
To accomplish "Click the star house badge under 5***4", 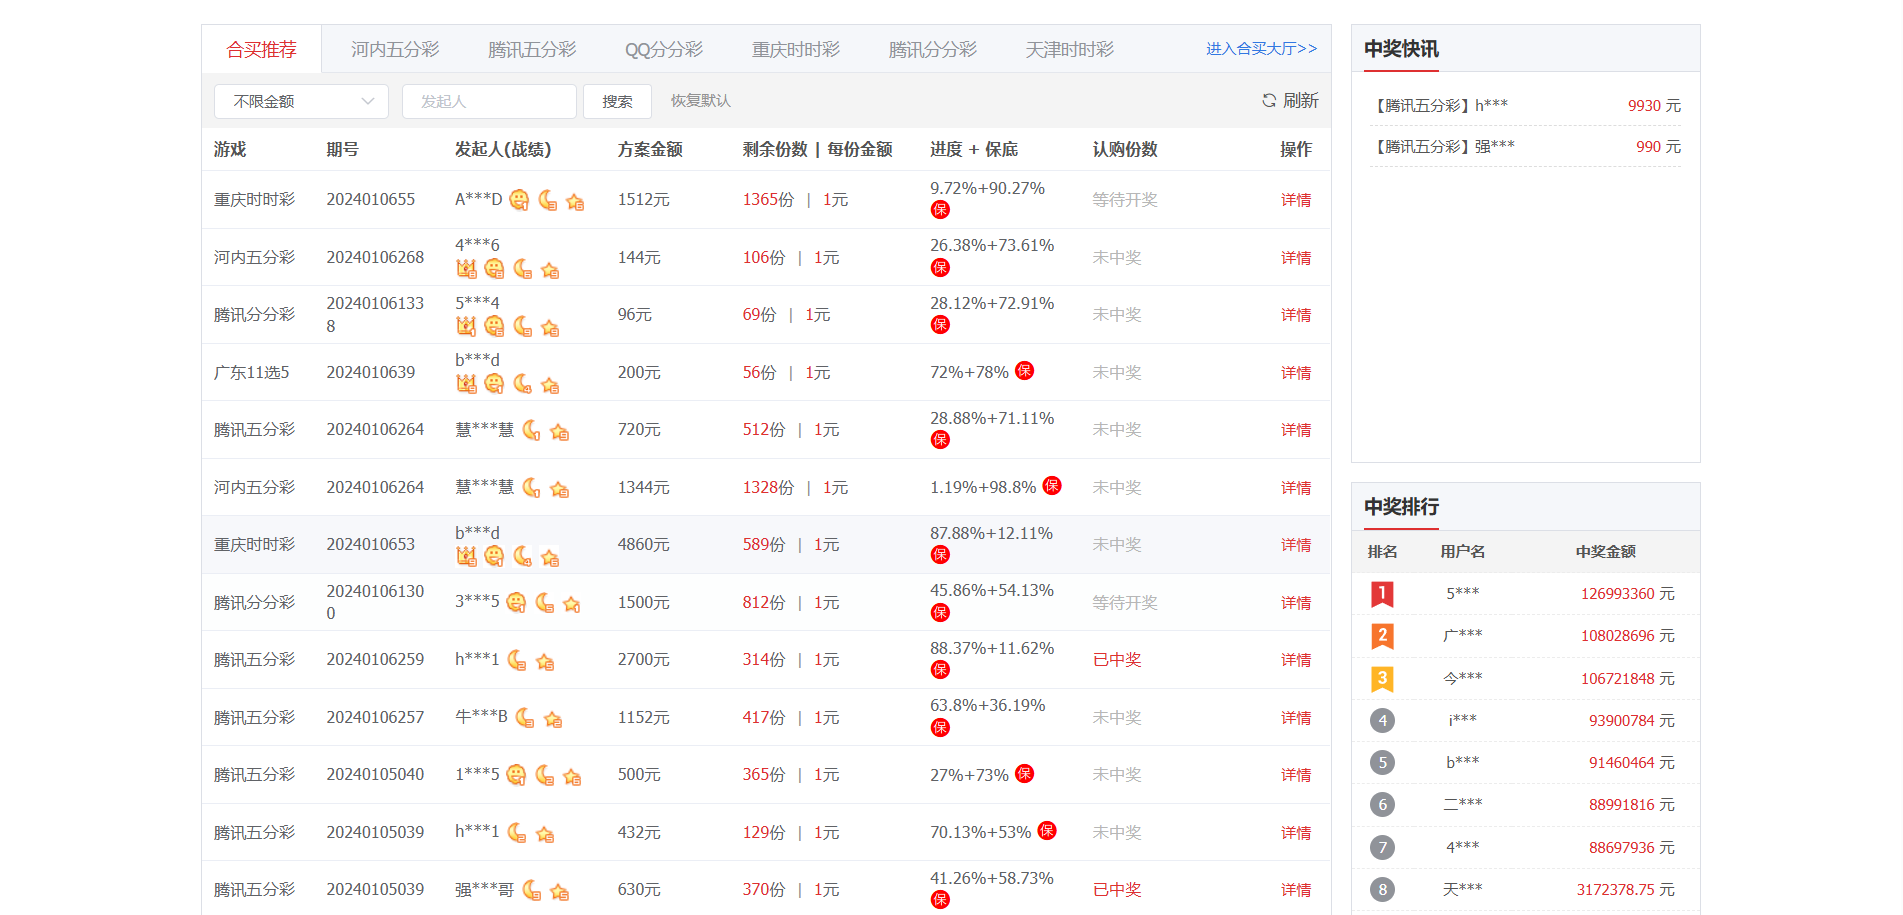I will pos(550,327).
